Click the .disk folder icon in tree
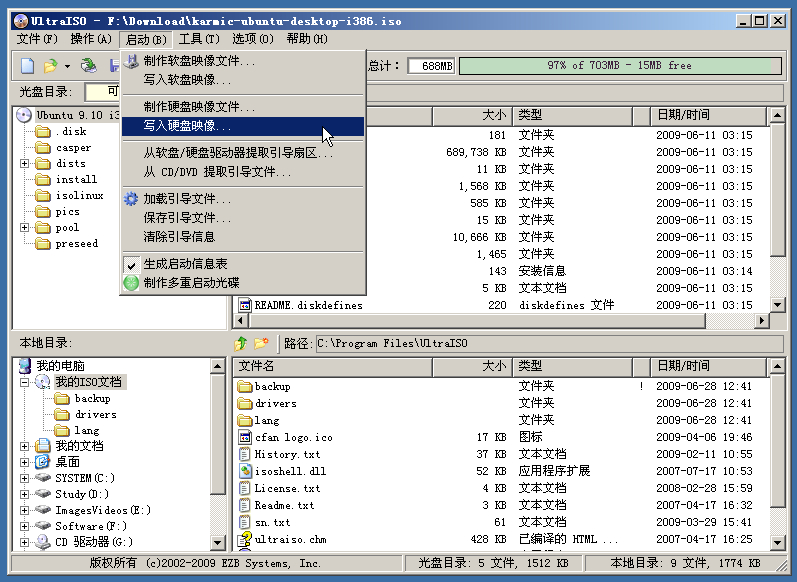Viewport: 797px width, 582px height. click(x=43, y=132)
